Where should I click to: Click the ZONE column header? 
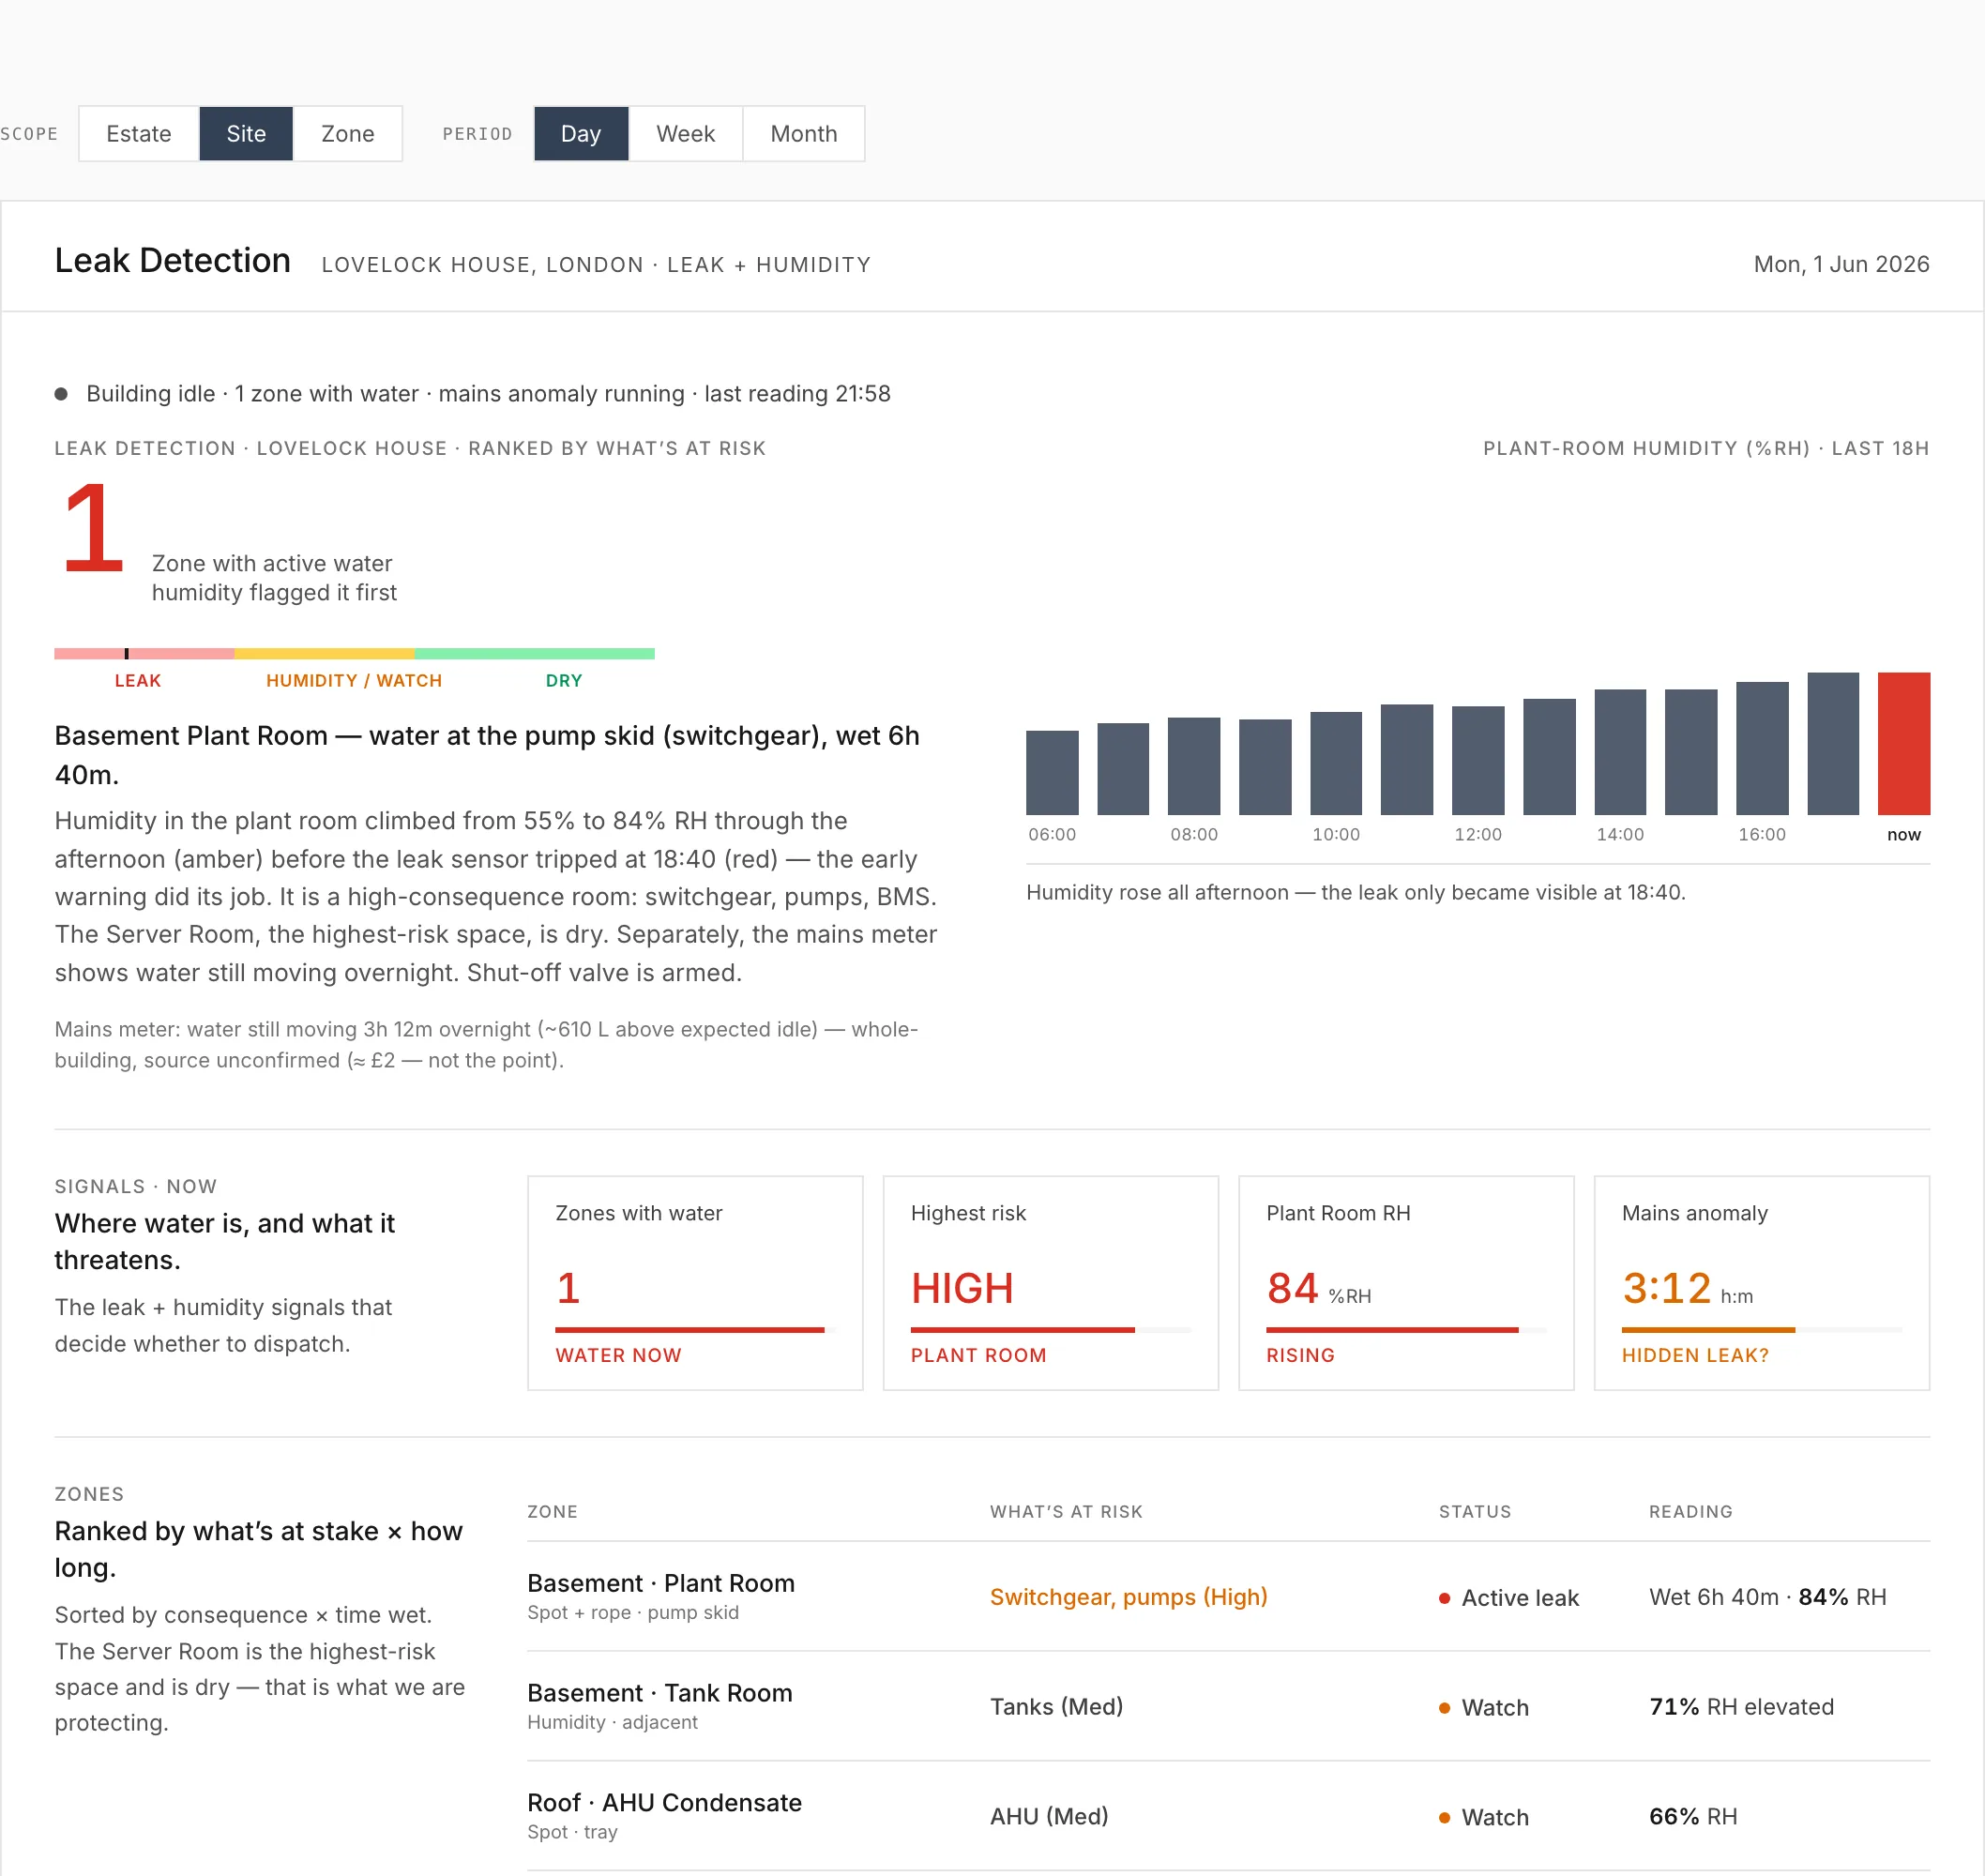pyautogui.click(x=552, y=1512)
